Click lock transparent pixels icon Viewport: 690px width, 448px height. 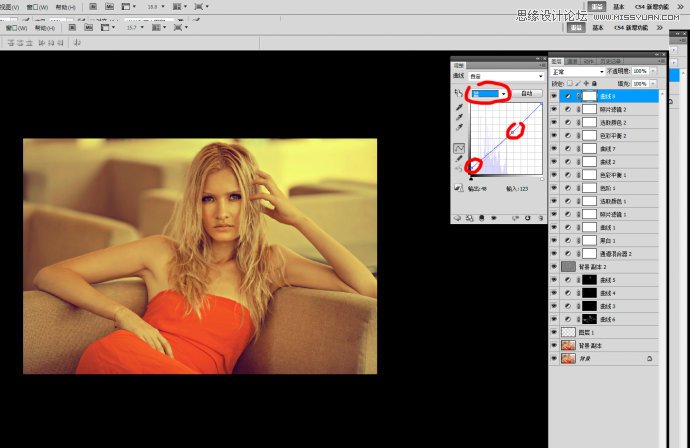point(570,83)
